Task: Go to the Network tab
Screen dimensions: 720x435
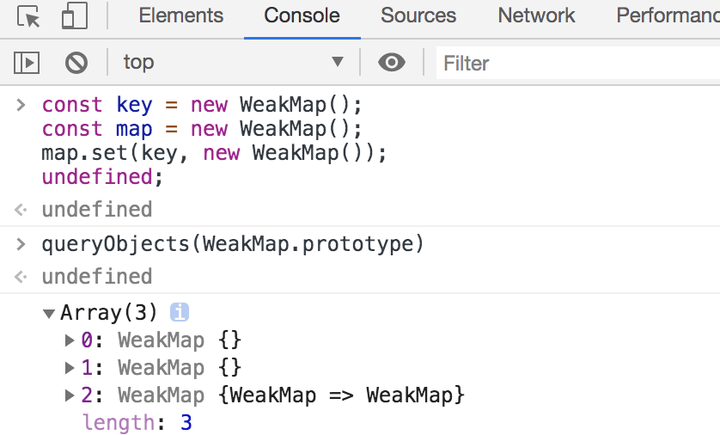Action: click(x=536, y=16)
